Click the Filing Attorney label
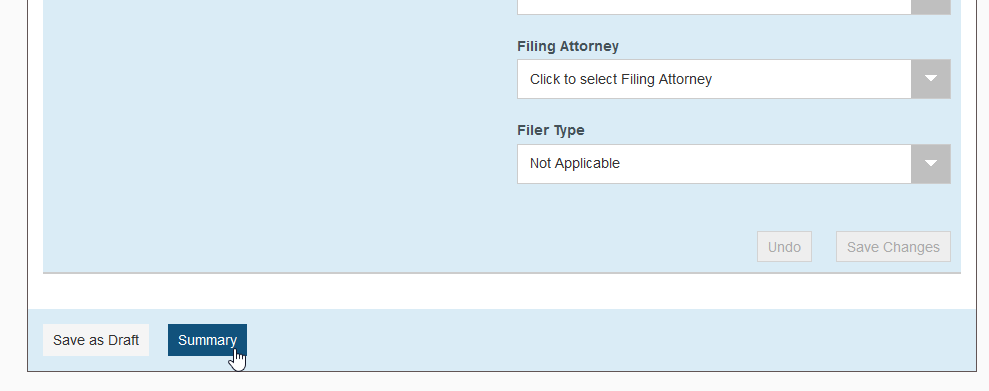The height and width of the screenshot is (391, 989). (x=568, y=46)
